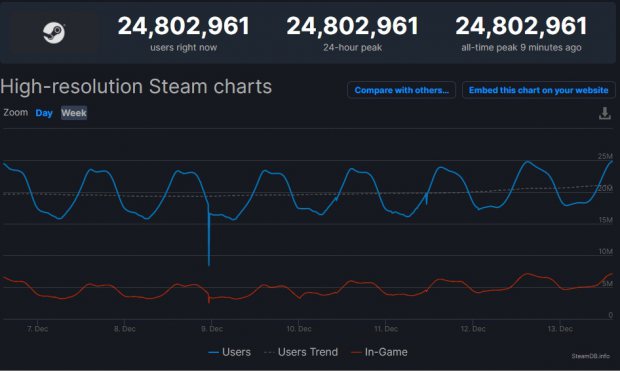Click the all-time peak number
The image size is (620, 372).
point(521,26)
